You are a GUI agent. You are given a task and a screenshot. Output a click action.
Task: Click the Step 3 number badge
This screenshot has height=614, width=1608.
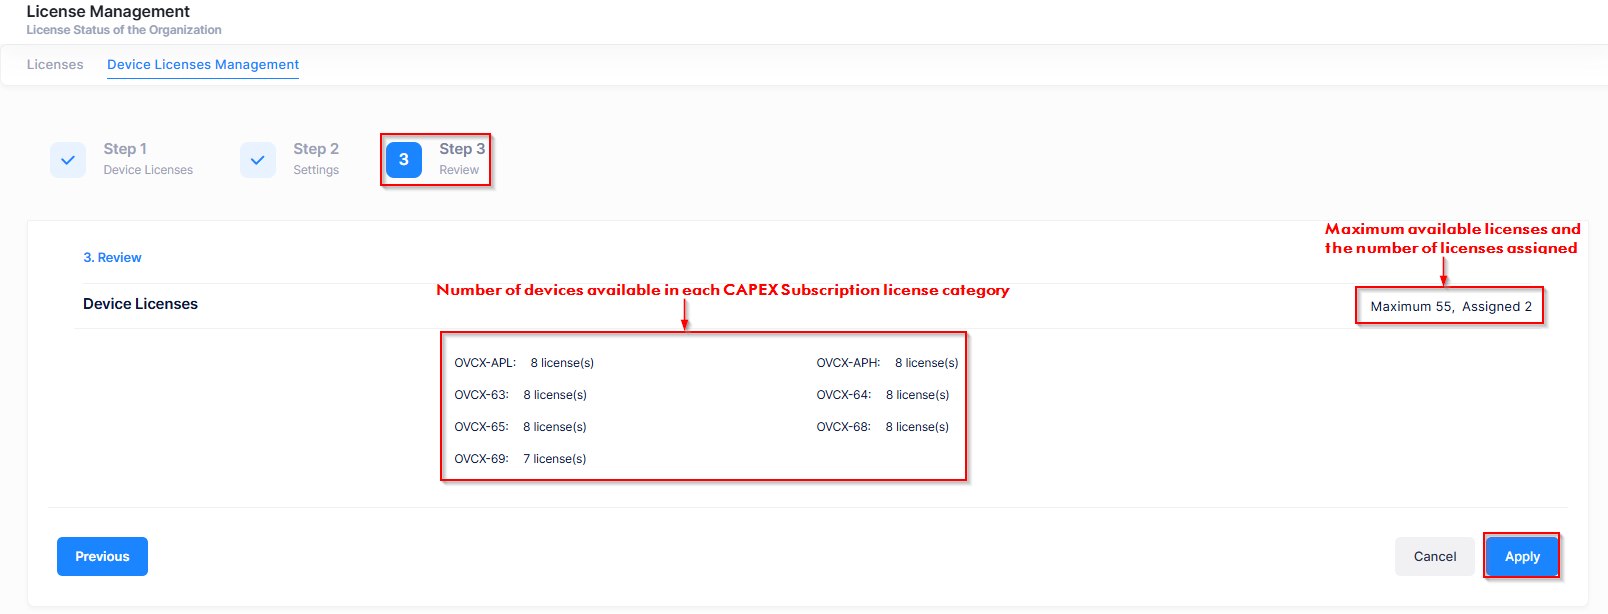[404, 160]
